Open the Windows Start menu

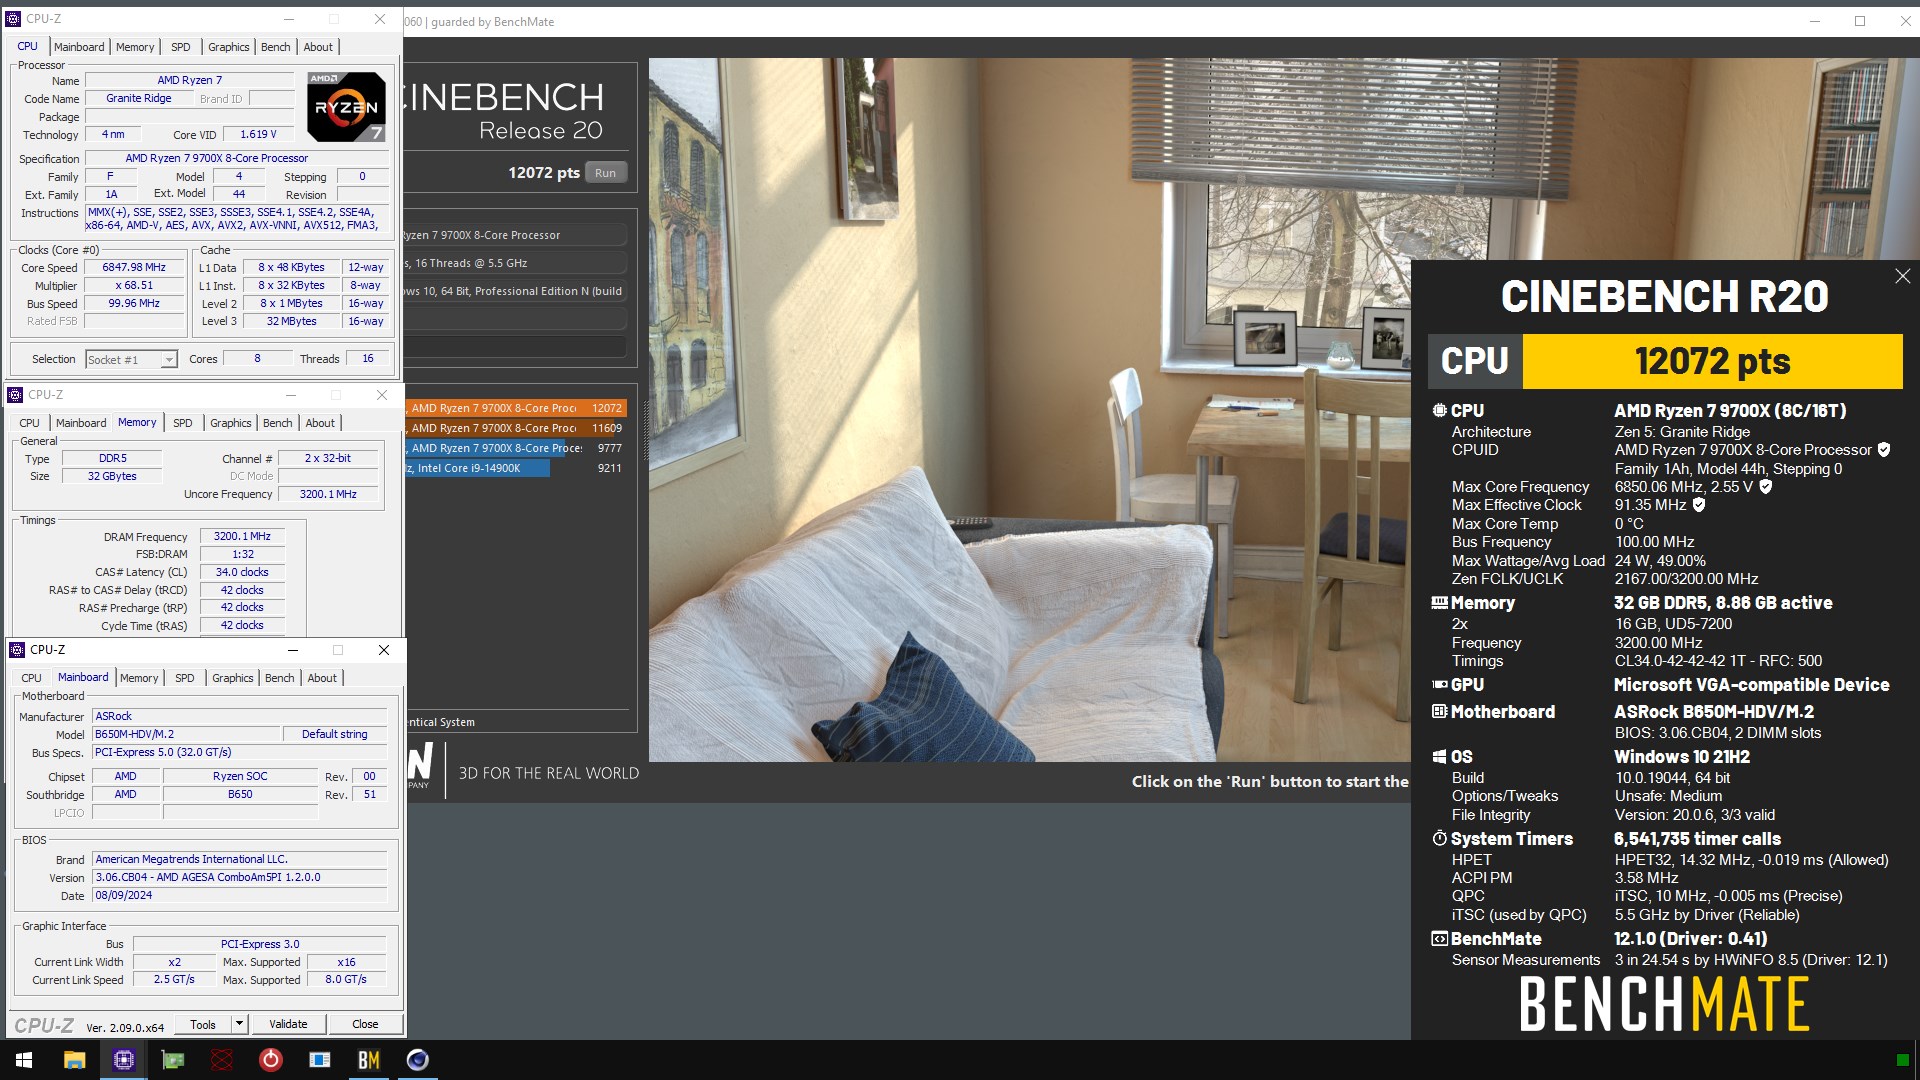tap(24, 1060)
